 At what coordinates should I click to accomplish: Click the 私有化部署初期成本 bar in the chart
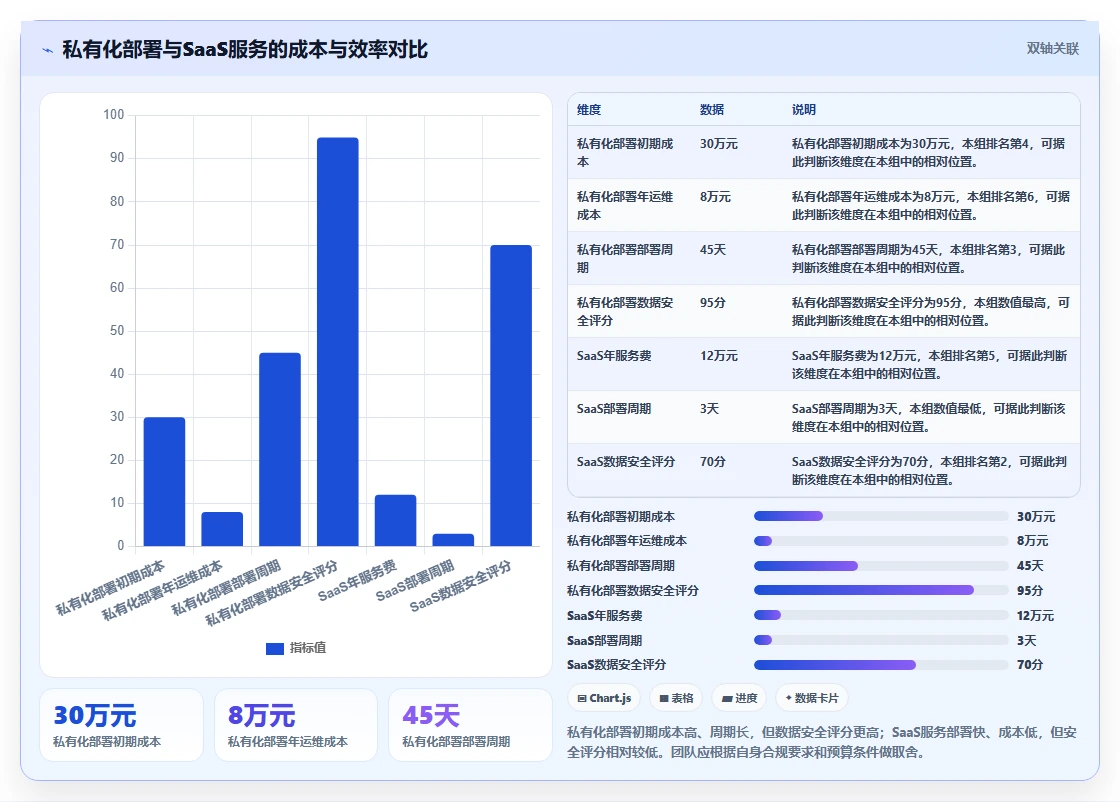[164, 482]
